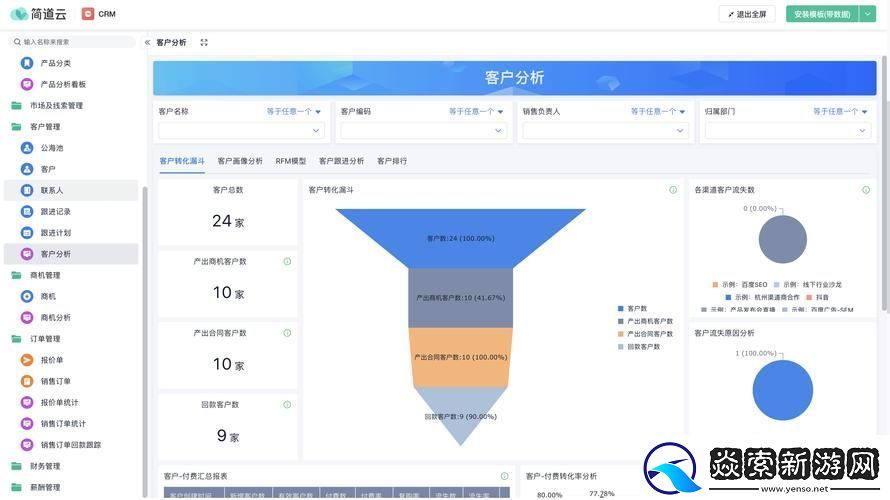Click the 产品分类 sidebar icon
Viewport: 890px width, 500px height.
pos(27,63)
